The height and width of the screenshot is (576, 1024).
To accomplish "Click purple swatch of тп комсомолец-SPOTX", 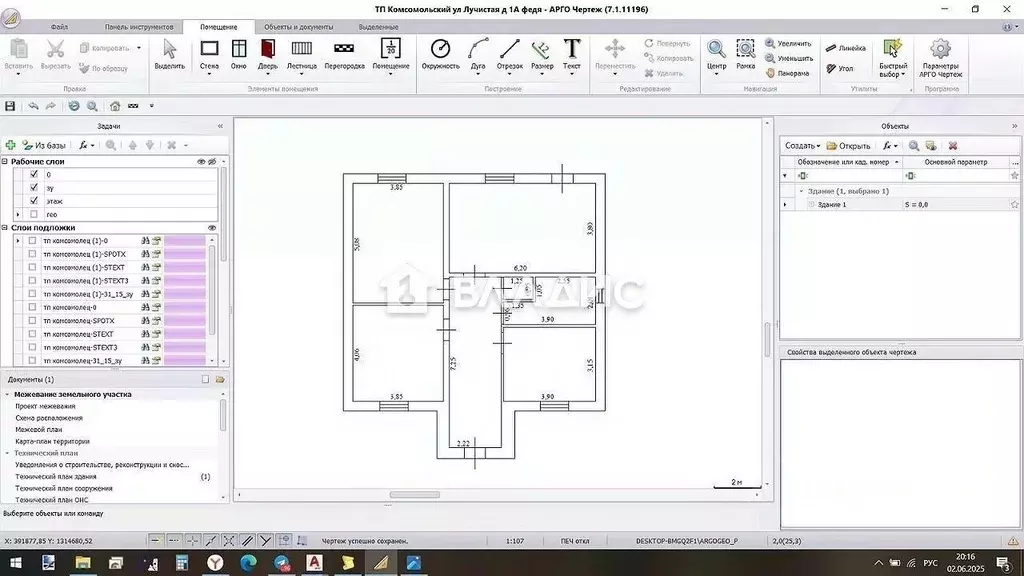I will 185,321.
